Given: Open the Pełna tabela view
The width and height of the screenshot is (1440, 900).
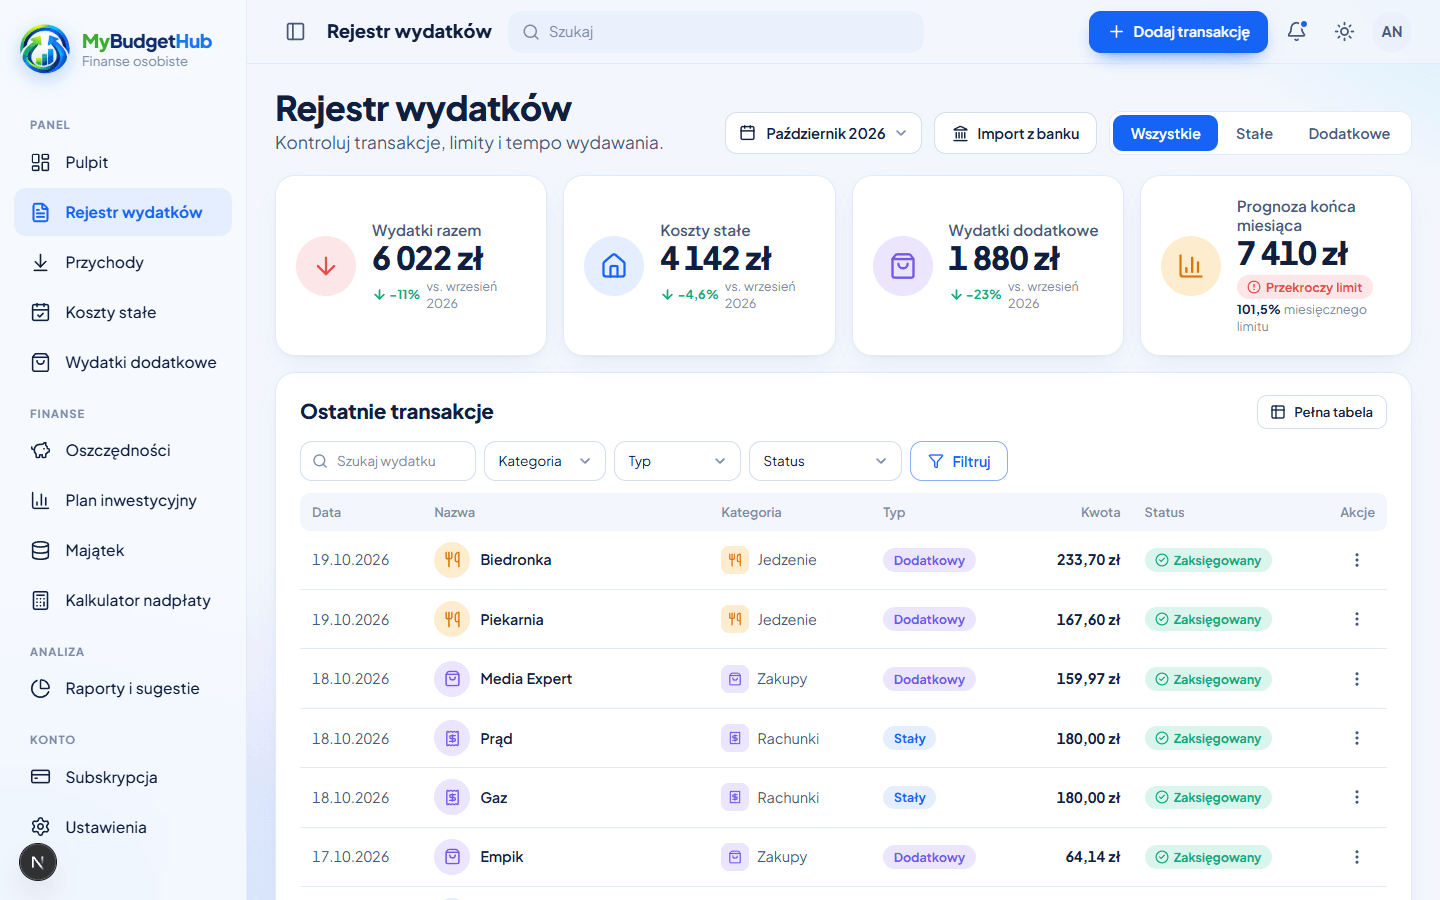Looking at the screenshot, I should [1321, 412].
